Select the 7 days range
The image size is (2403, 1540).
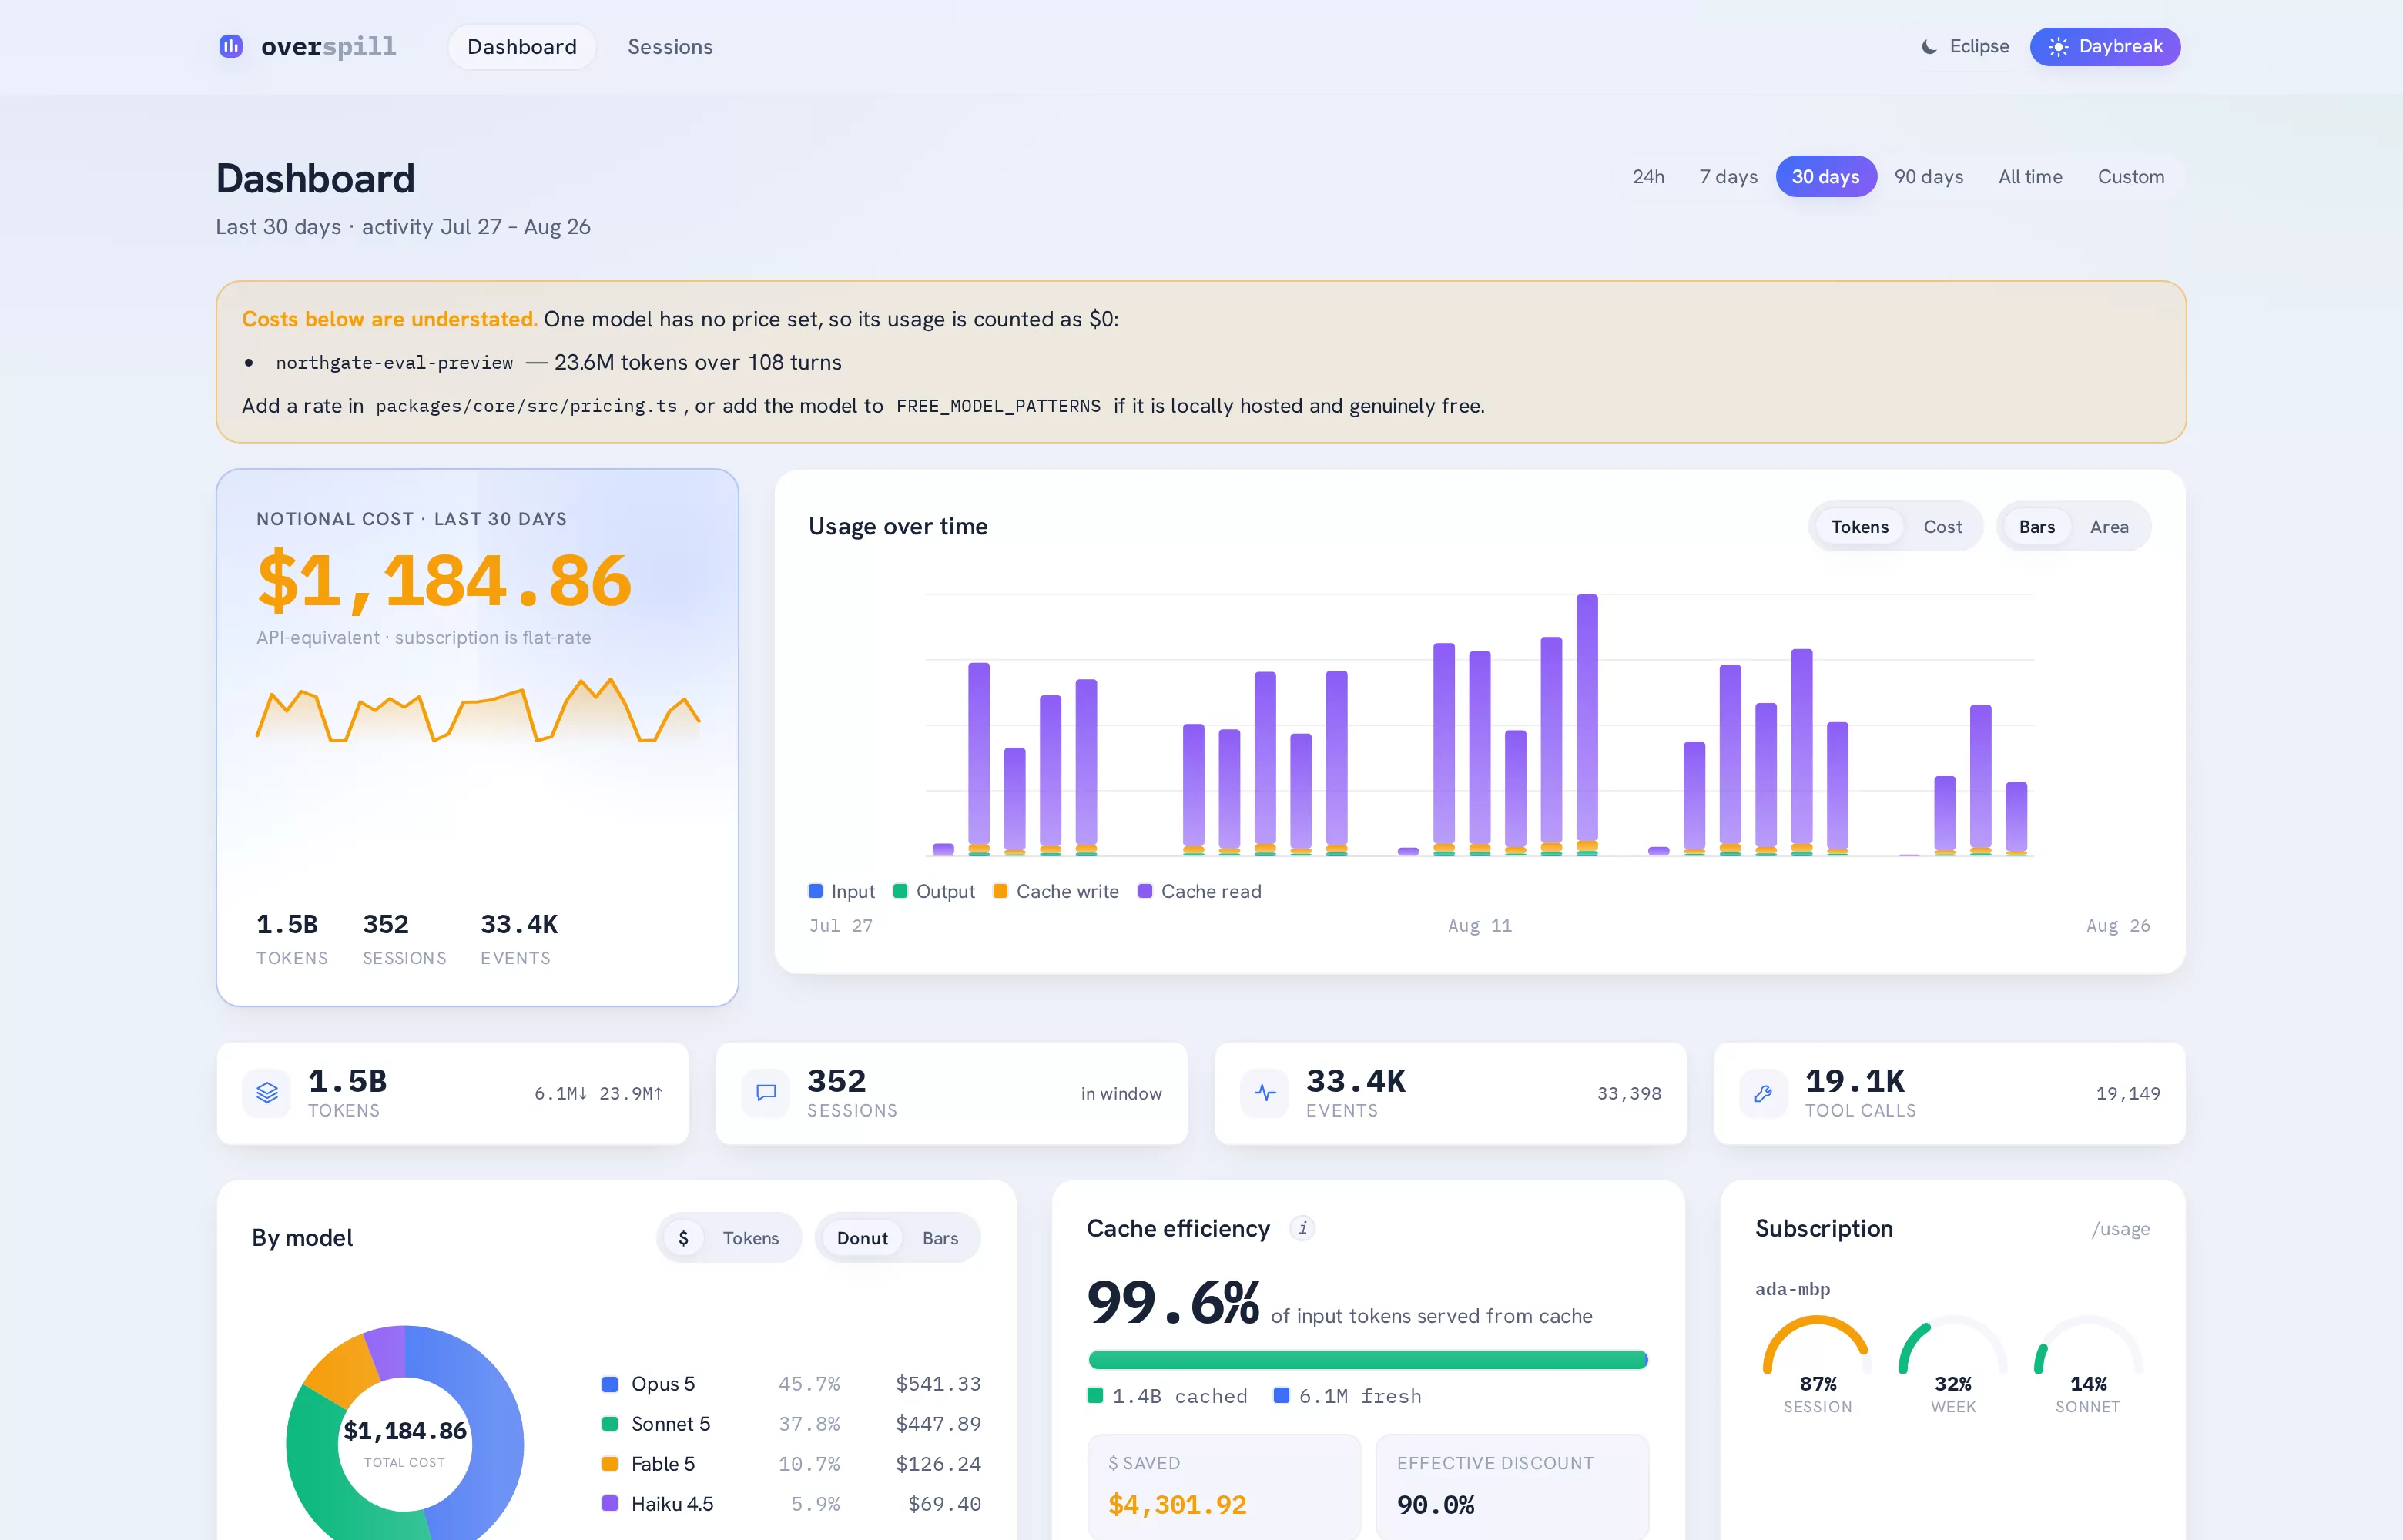click(x=1728, y=177)
